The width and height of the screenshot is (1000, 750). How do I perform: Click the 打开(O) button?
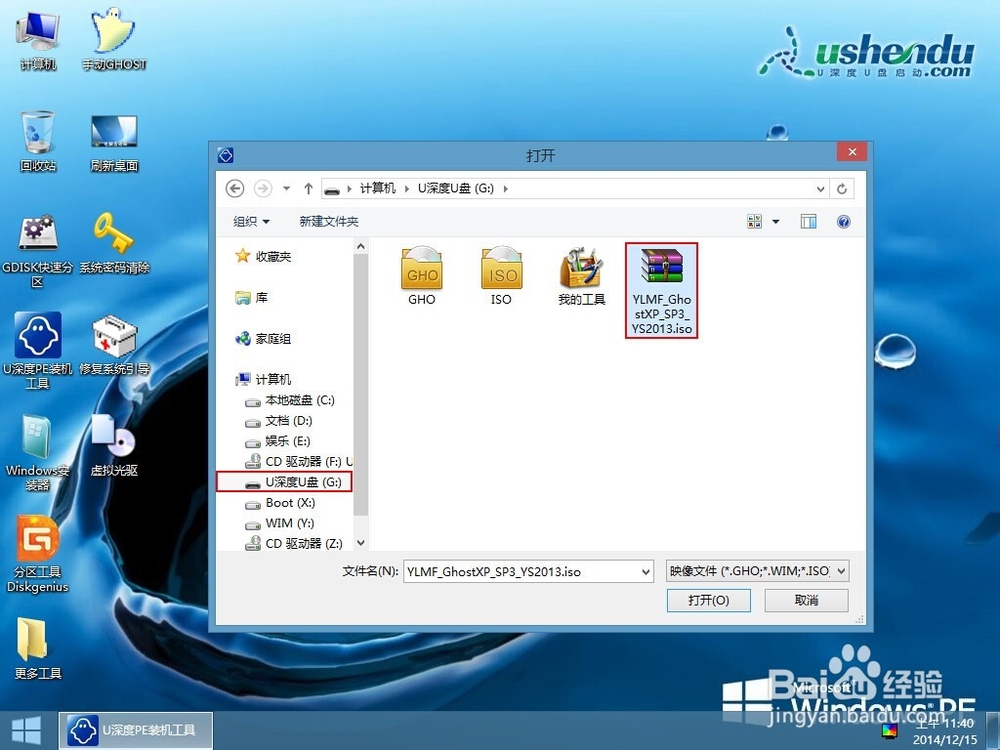[x=709, y=600]
